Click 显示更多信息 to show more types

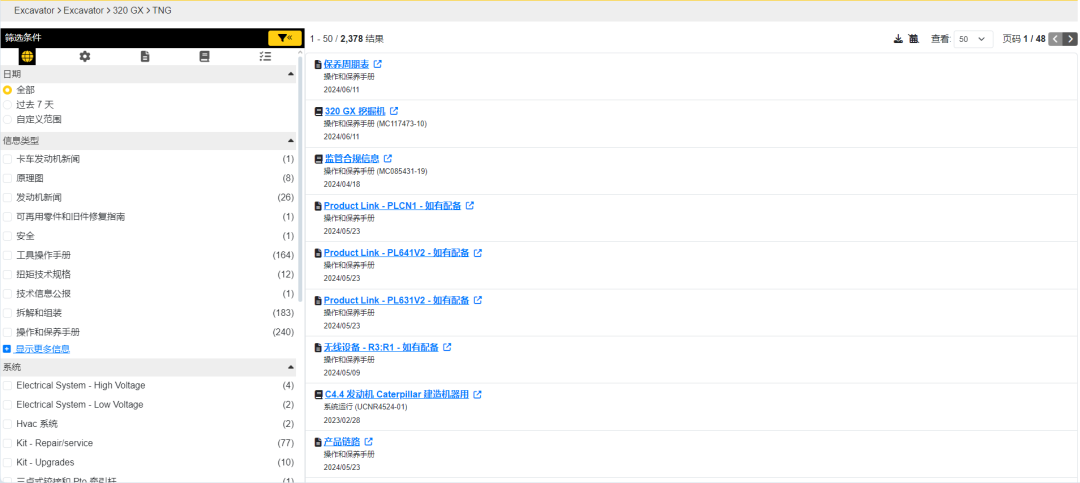[x=43, y=349]
